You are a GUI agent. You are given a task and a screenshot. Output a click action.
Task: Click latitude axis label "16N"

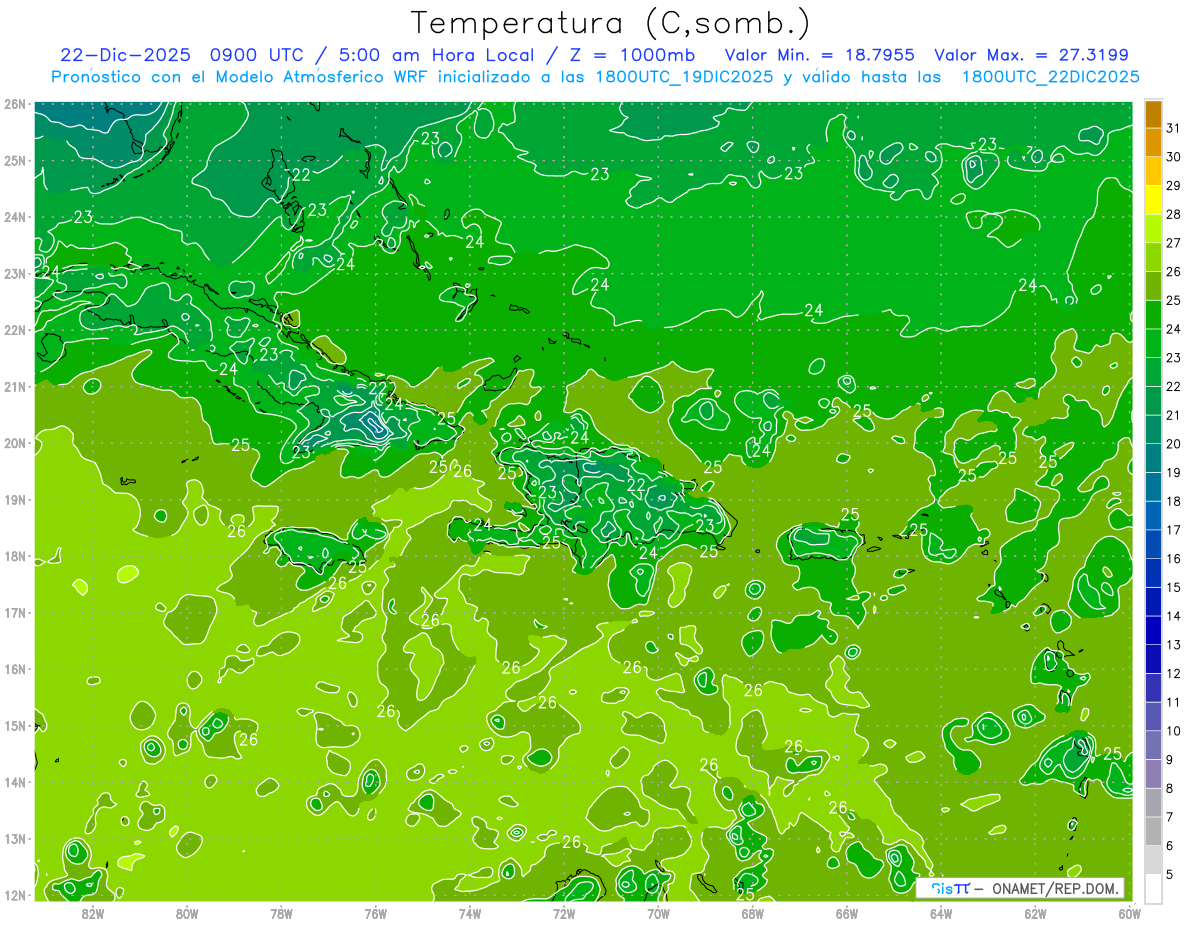coord(14,669)
